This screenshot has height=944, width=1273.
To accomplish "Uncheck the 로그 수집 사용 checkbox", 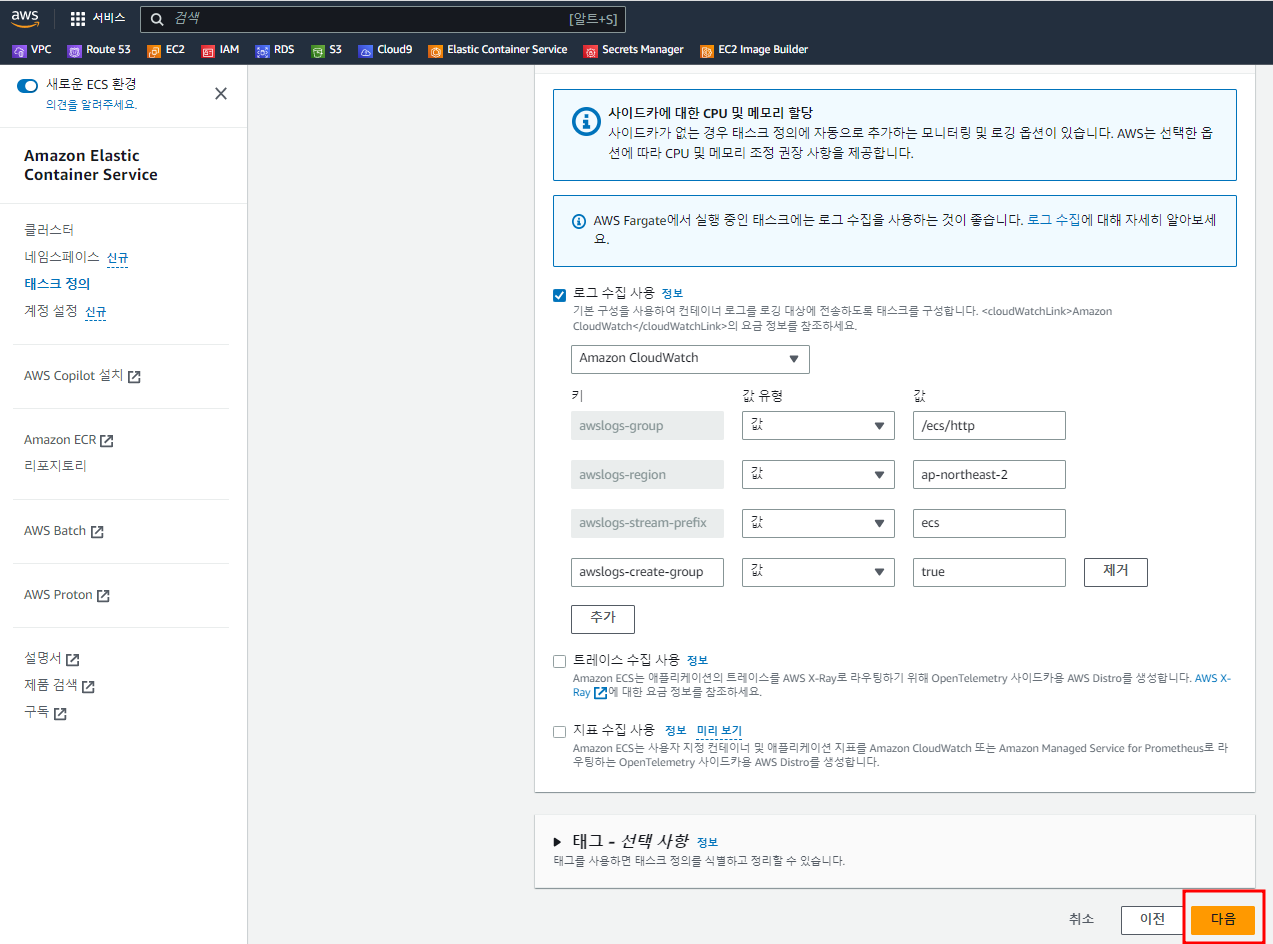I will coord(559,295).
